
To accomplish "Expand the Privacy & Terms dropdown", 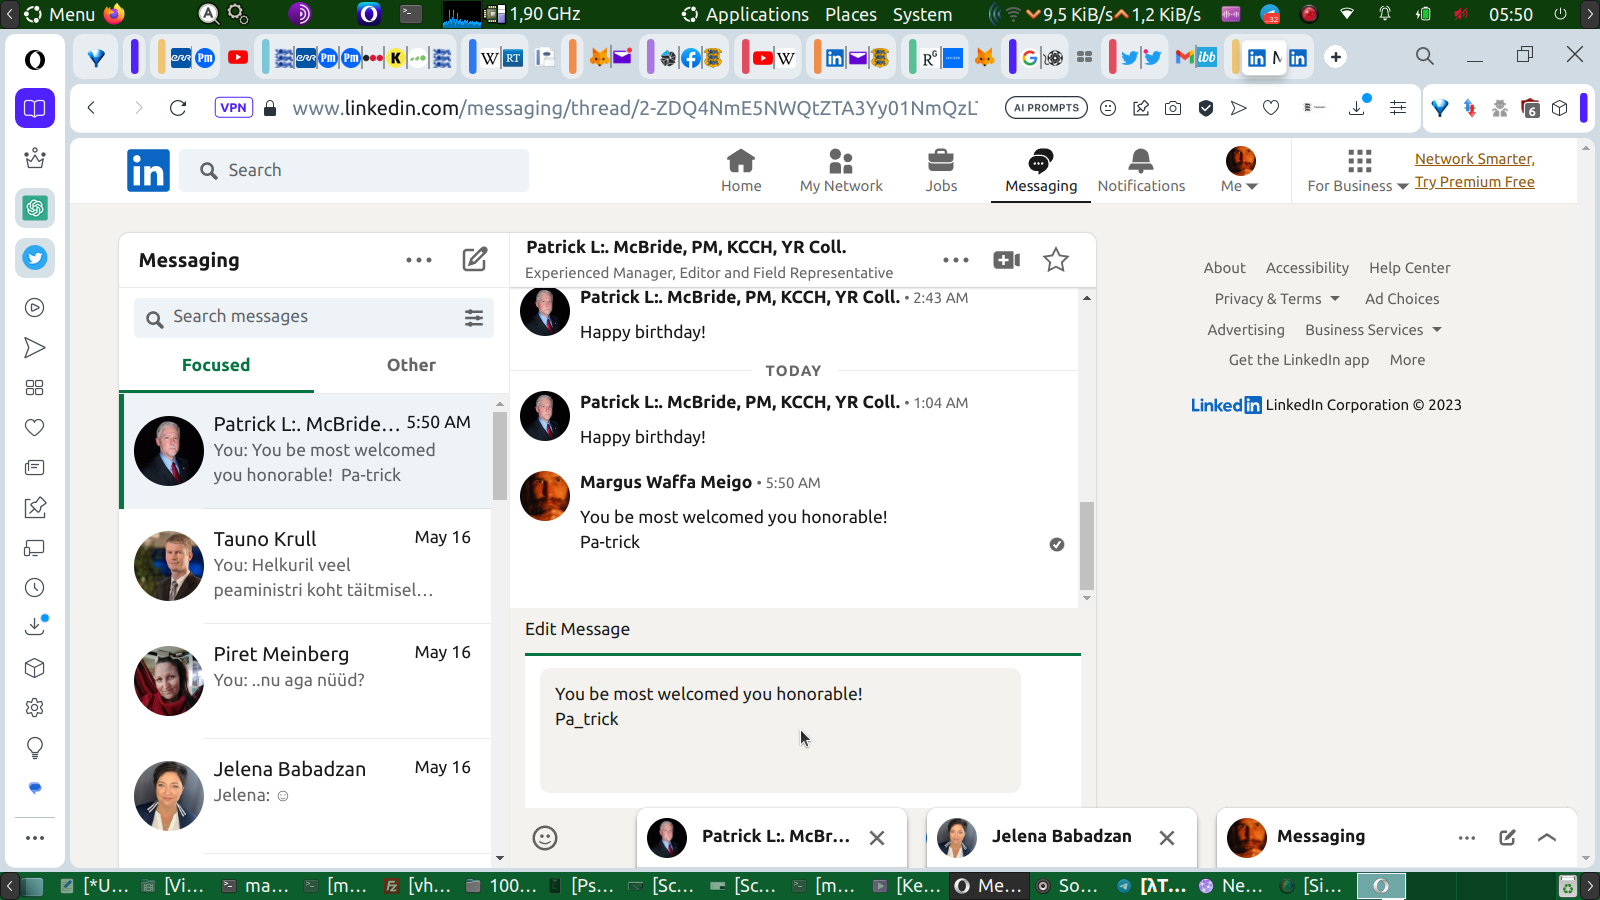I will point(1277,299).
